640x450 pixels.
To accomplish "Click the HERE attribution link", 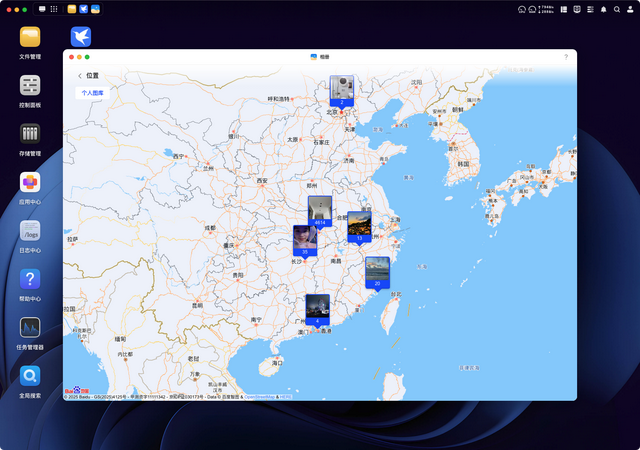I will point(286,397).
